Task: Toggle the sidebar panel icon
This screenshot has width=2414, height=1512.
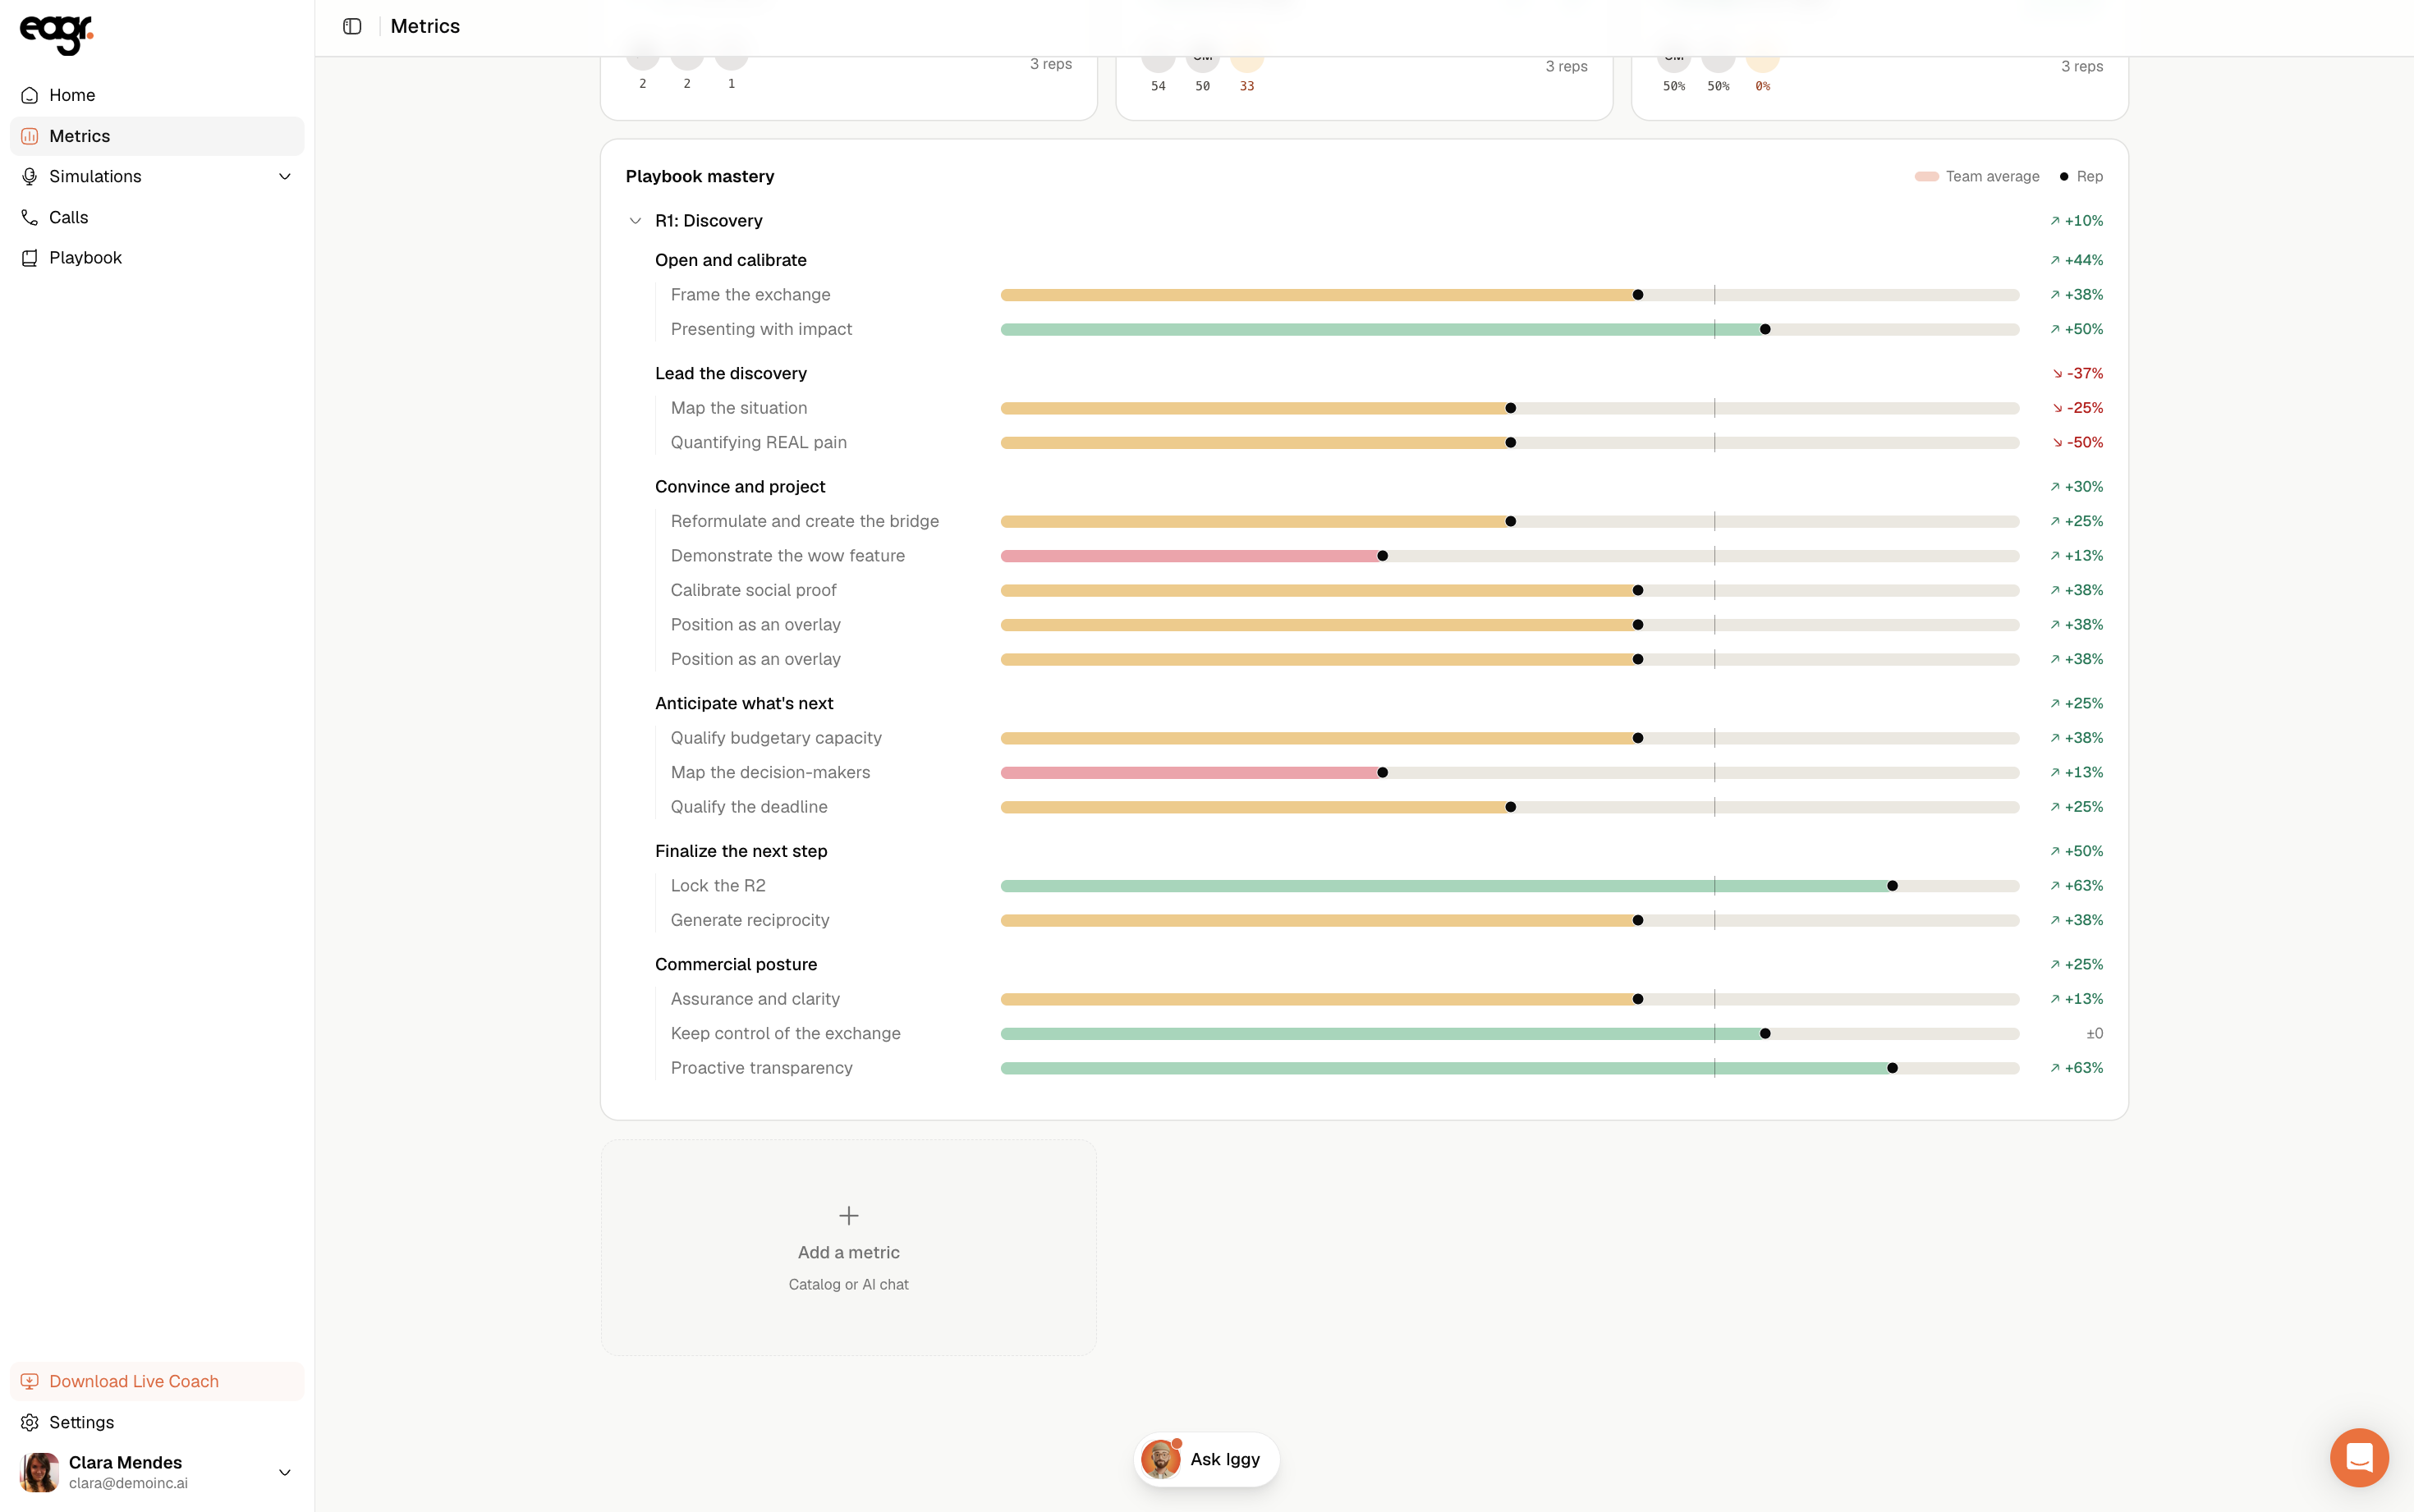Action: [352, 26]
